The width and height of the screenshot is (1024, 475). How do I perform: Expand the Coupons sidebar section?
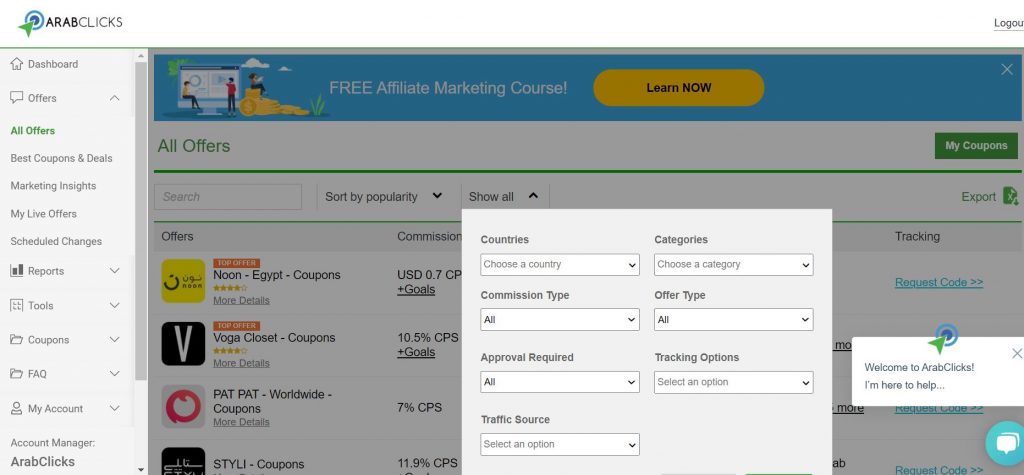click(114, 340)
